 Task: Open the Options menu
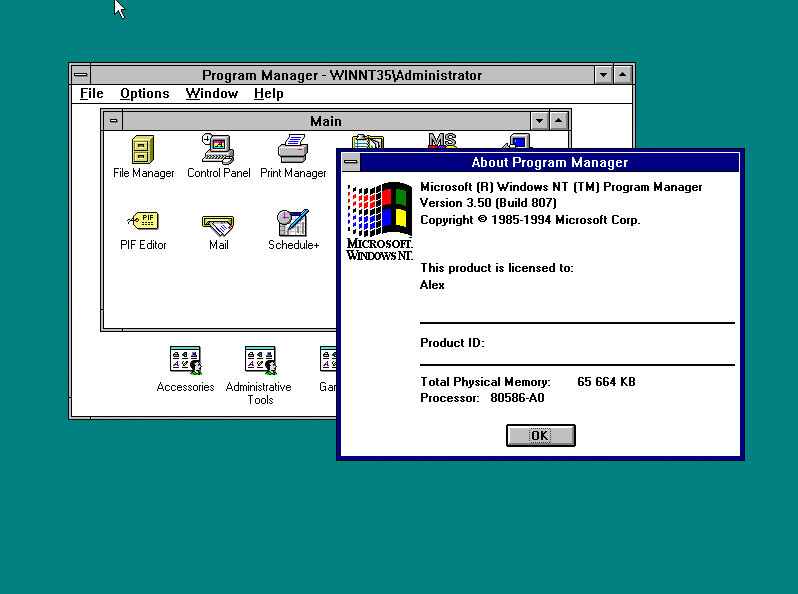coord(145,94)
